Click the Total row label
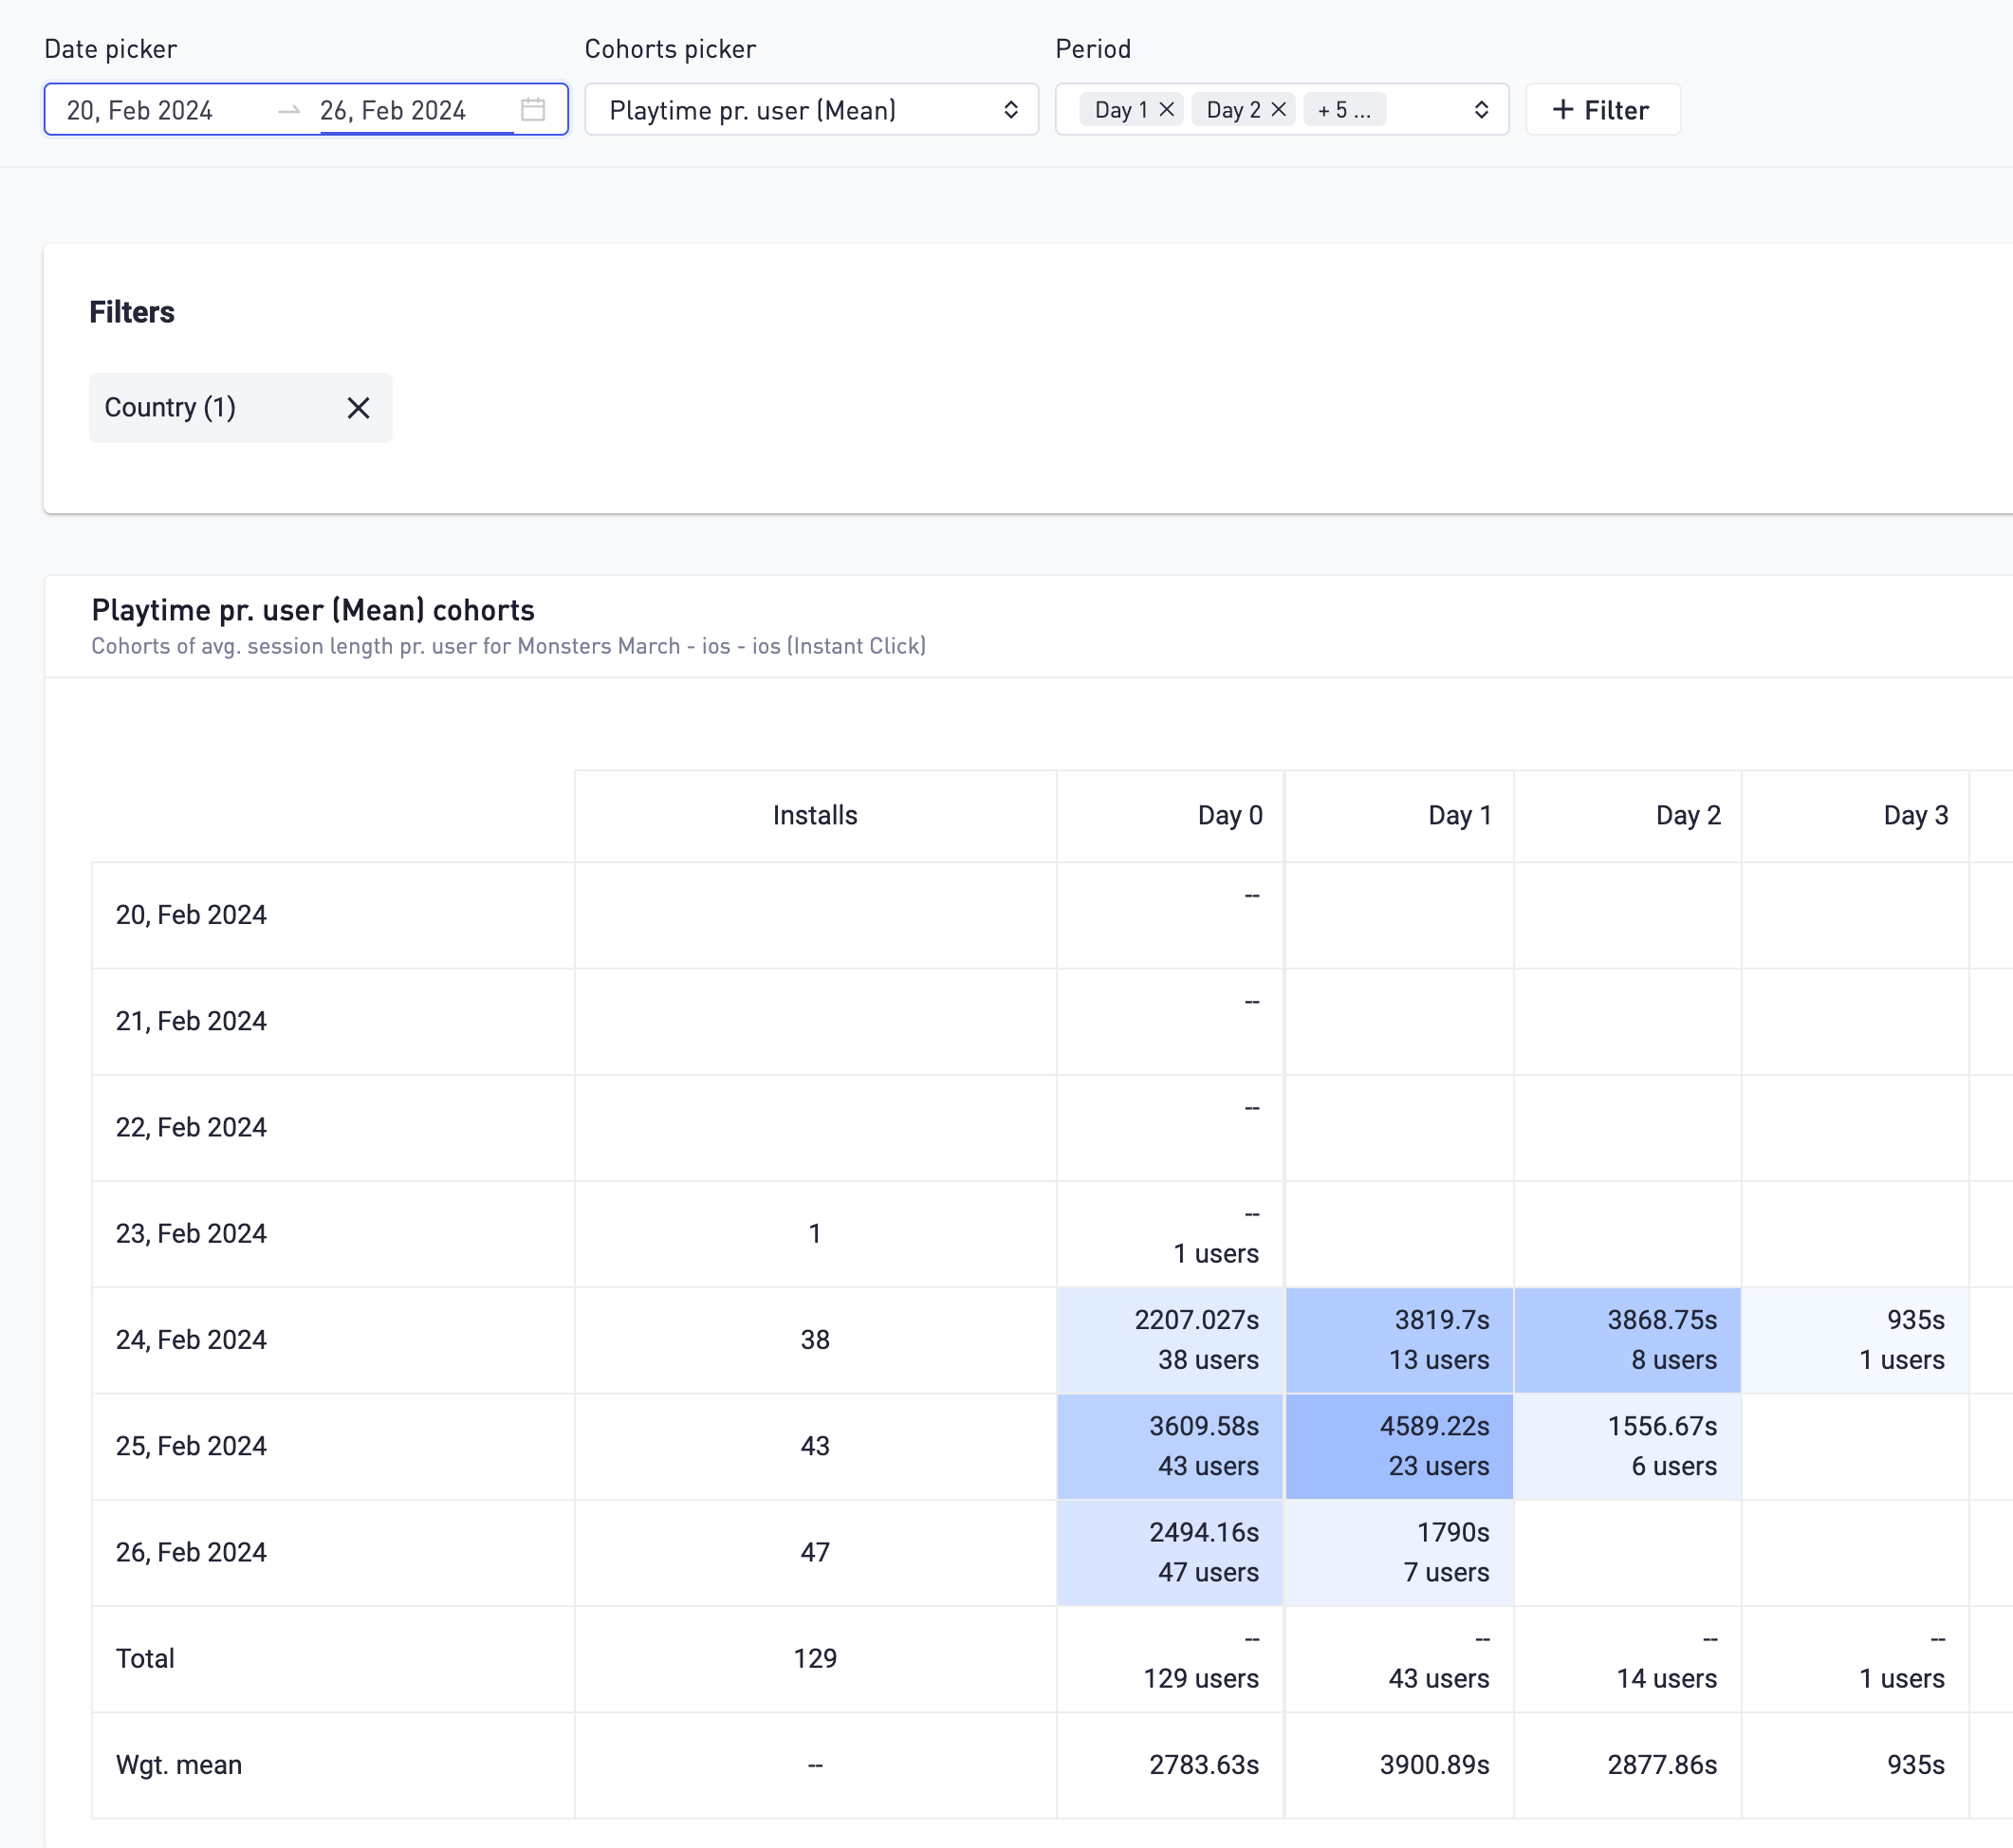2013x1848 pixels. (x=145, y=1658)
